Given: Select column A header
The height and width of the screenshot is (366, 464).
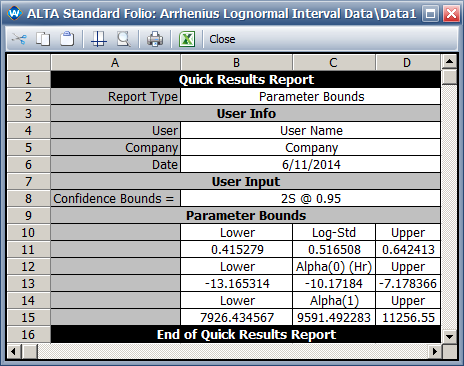Looking at the screenshot, I should click(x=115, y=62).
